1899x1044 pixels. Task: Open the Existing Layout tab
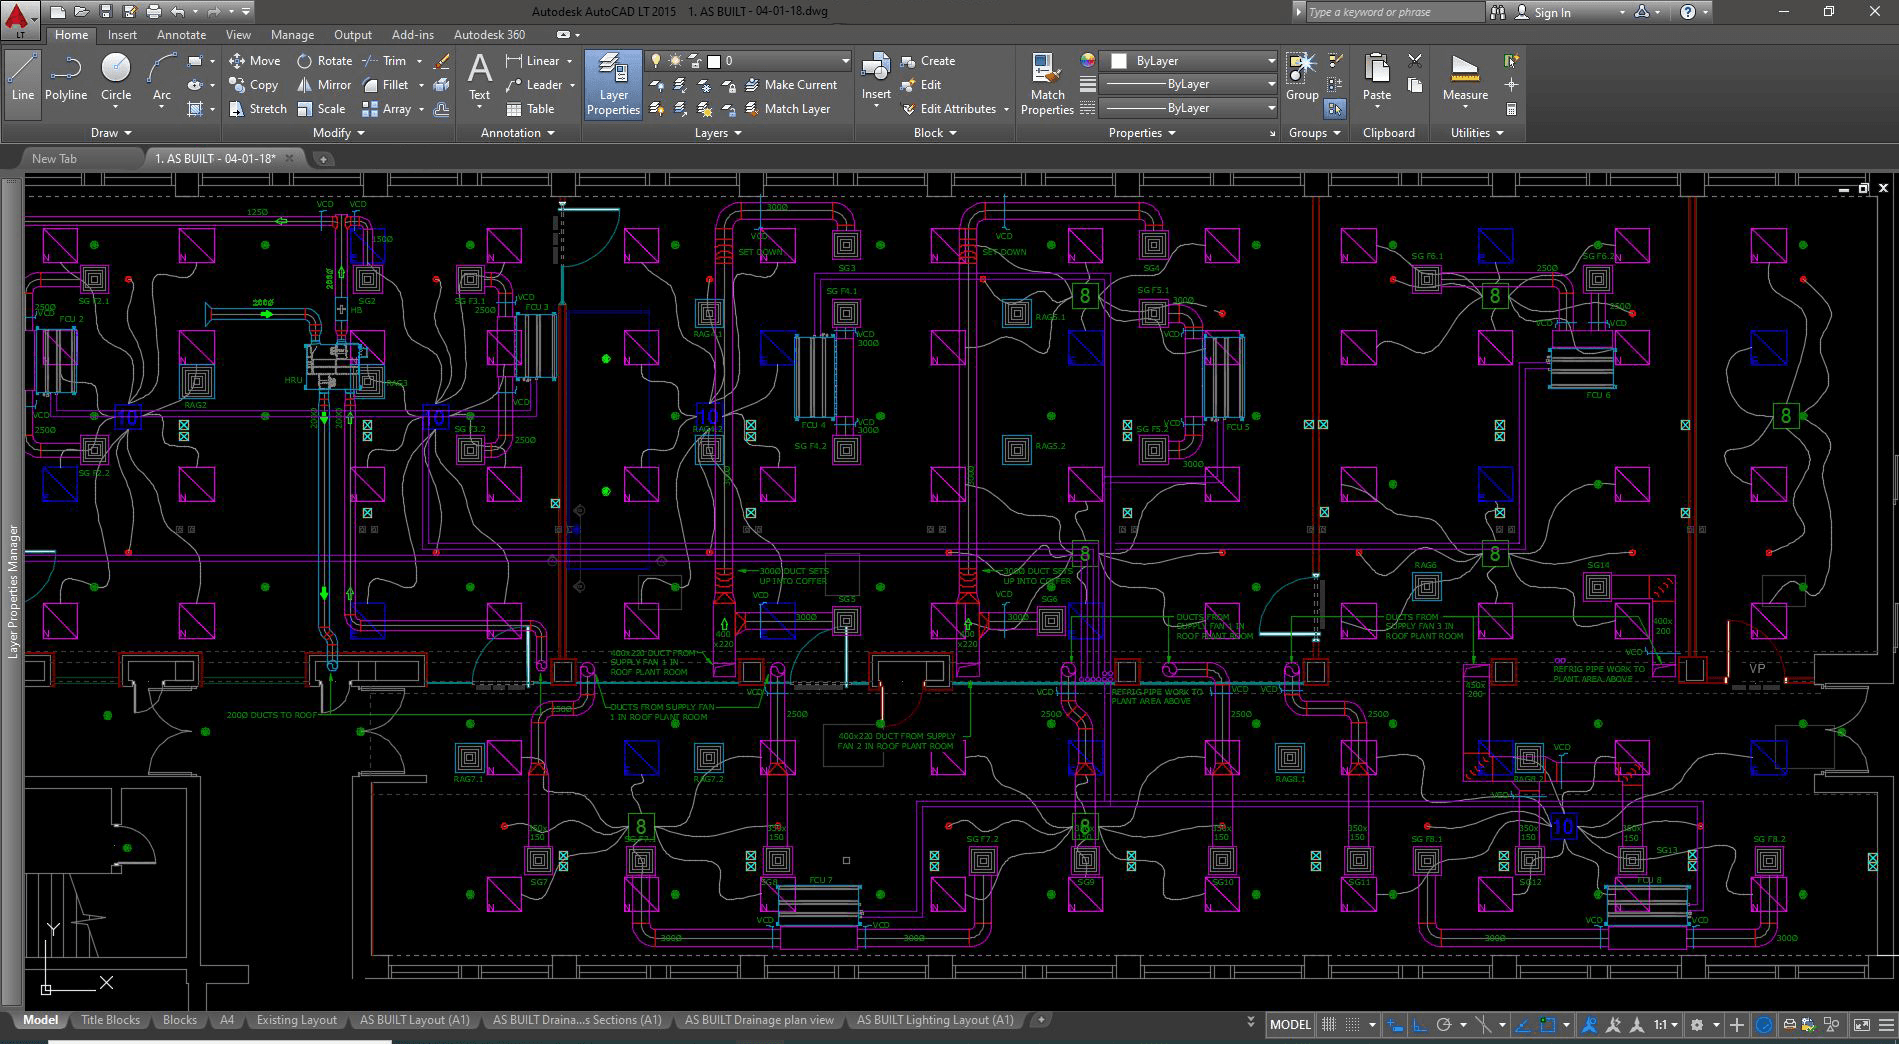coord(296,1020)
